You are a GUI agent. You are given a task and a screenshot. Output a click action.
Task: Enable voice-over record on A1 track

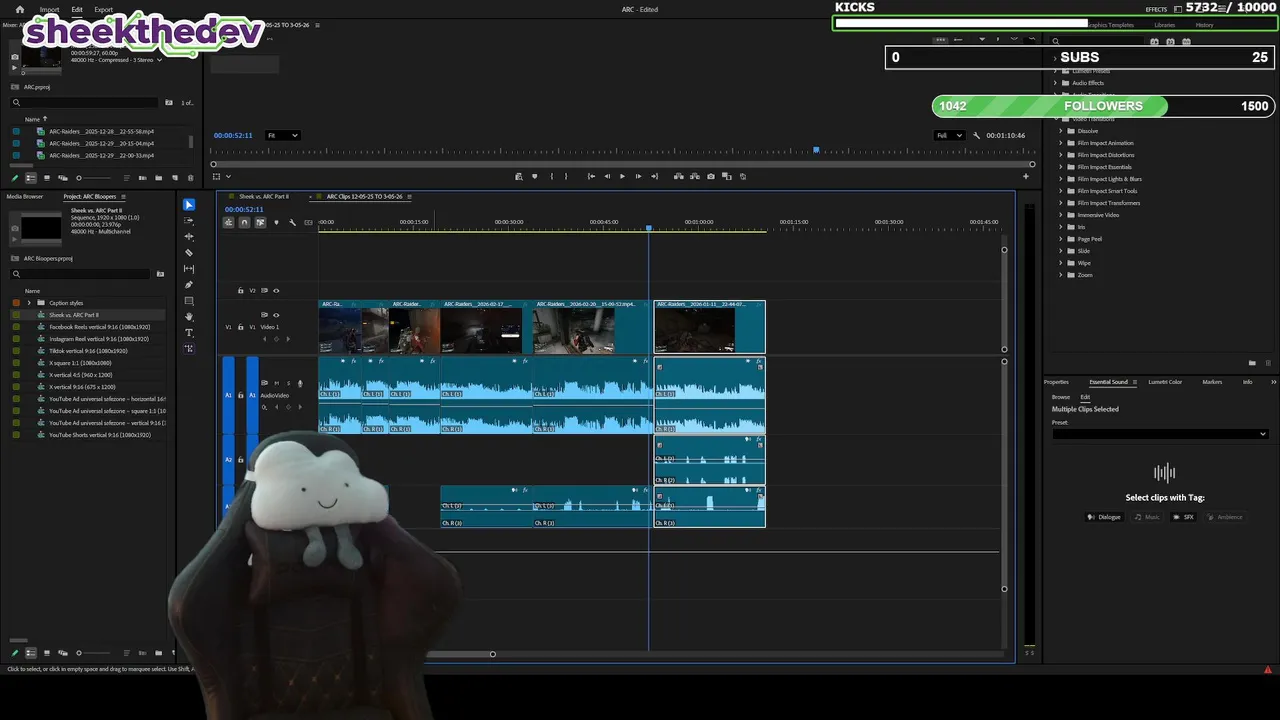(300, 383)
